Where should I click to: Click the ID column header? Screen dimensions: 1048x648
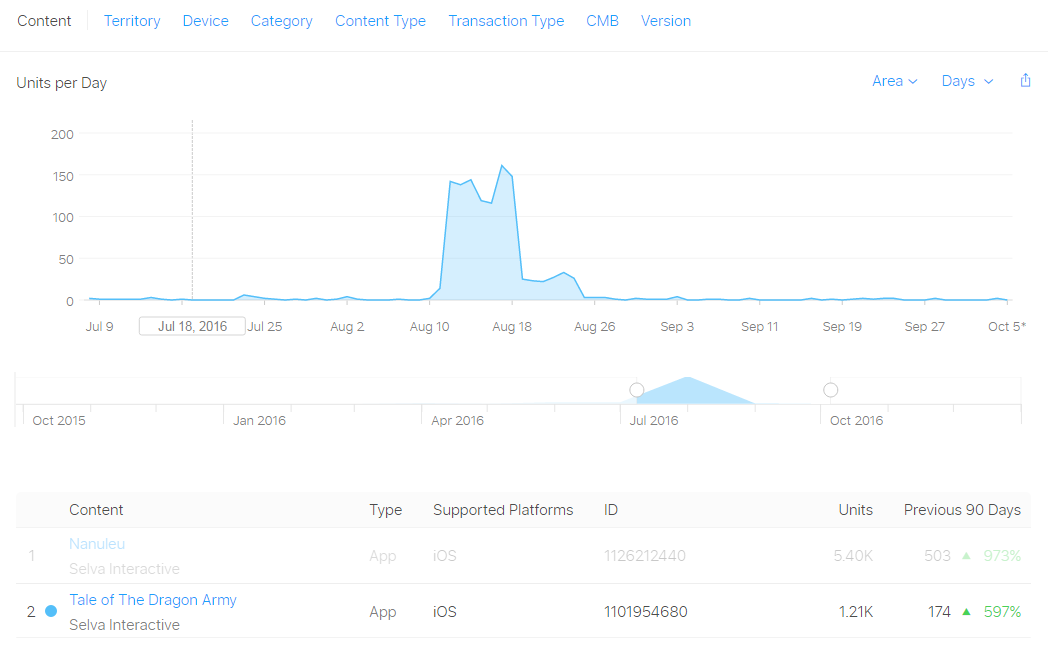click(611, 510)
